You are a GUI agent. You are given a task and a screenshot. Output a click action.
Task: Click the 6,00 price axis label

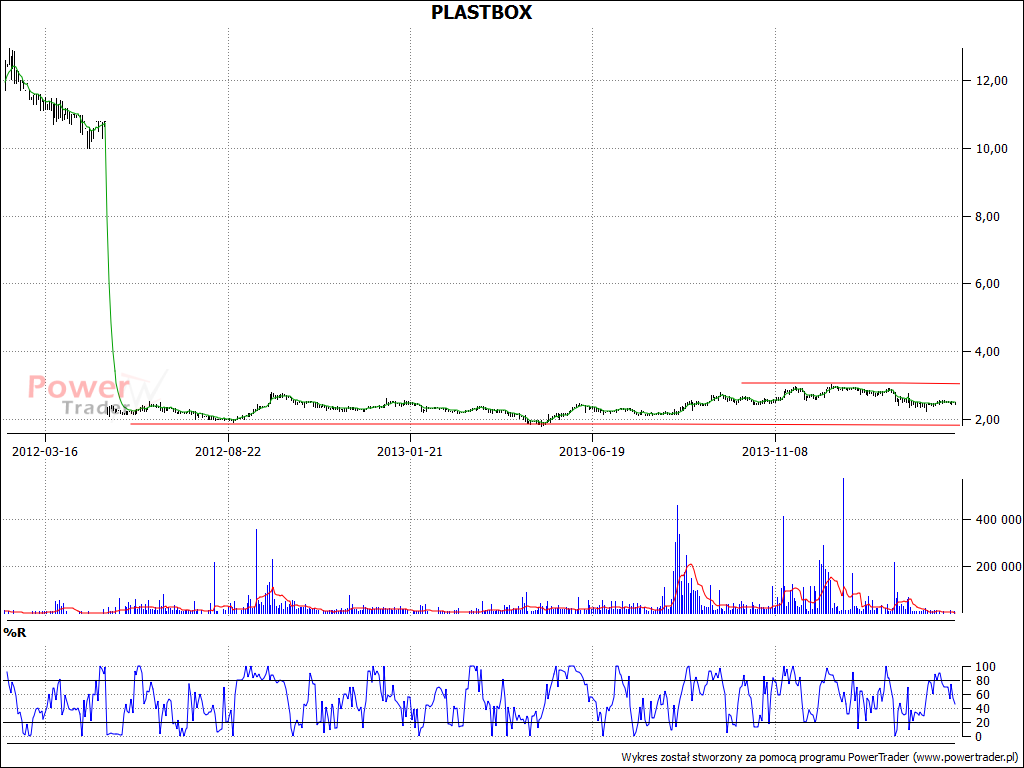coord(988,283)
